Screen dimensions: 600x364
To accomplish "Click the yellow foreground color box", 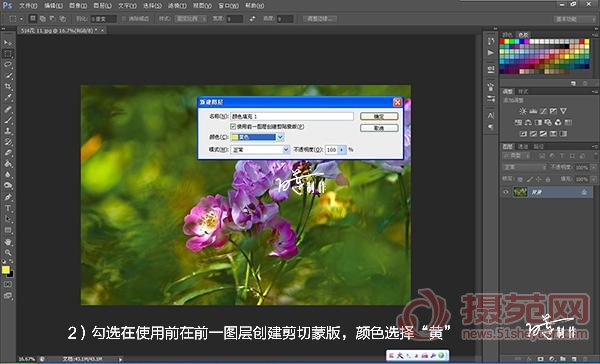I will (5, 270).
